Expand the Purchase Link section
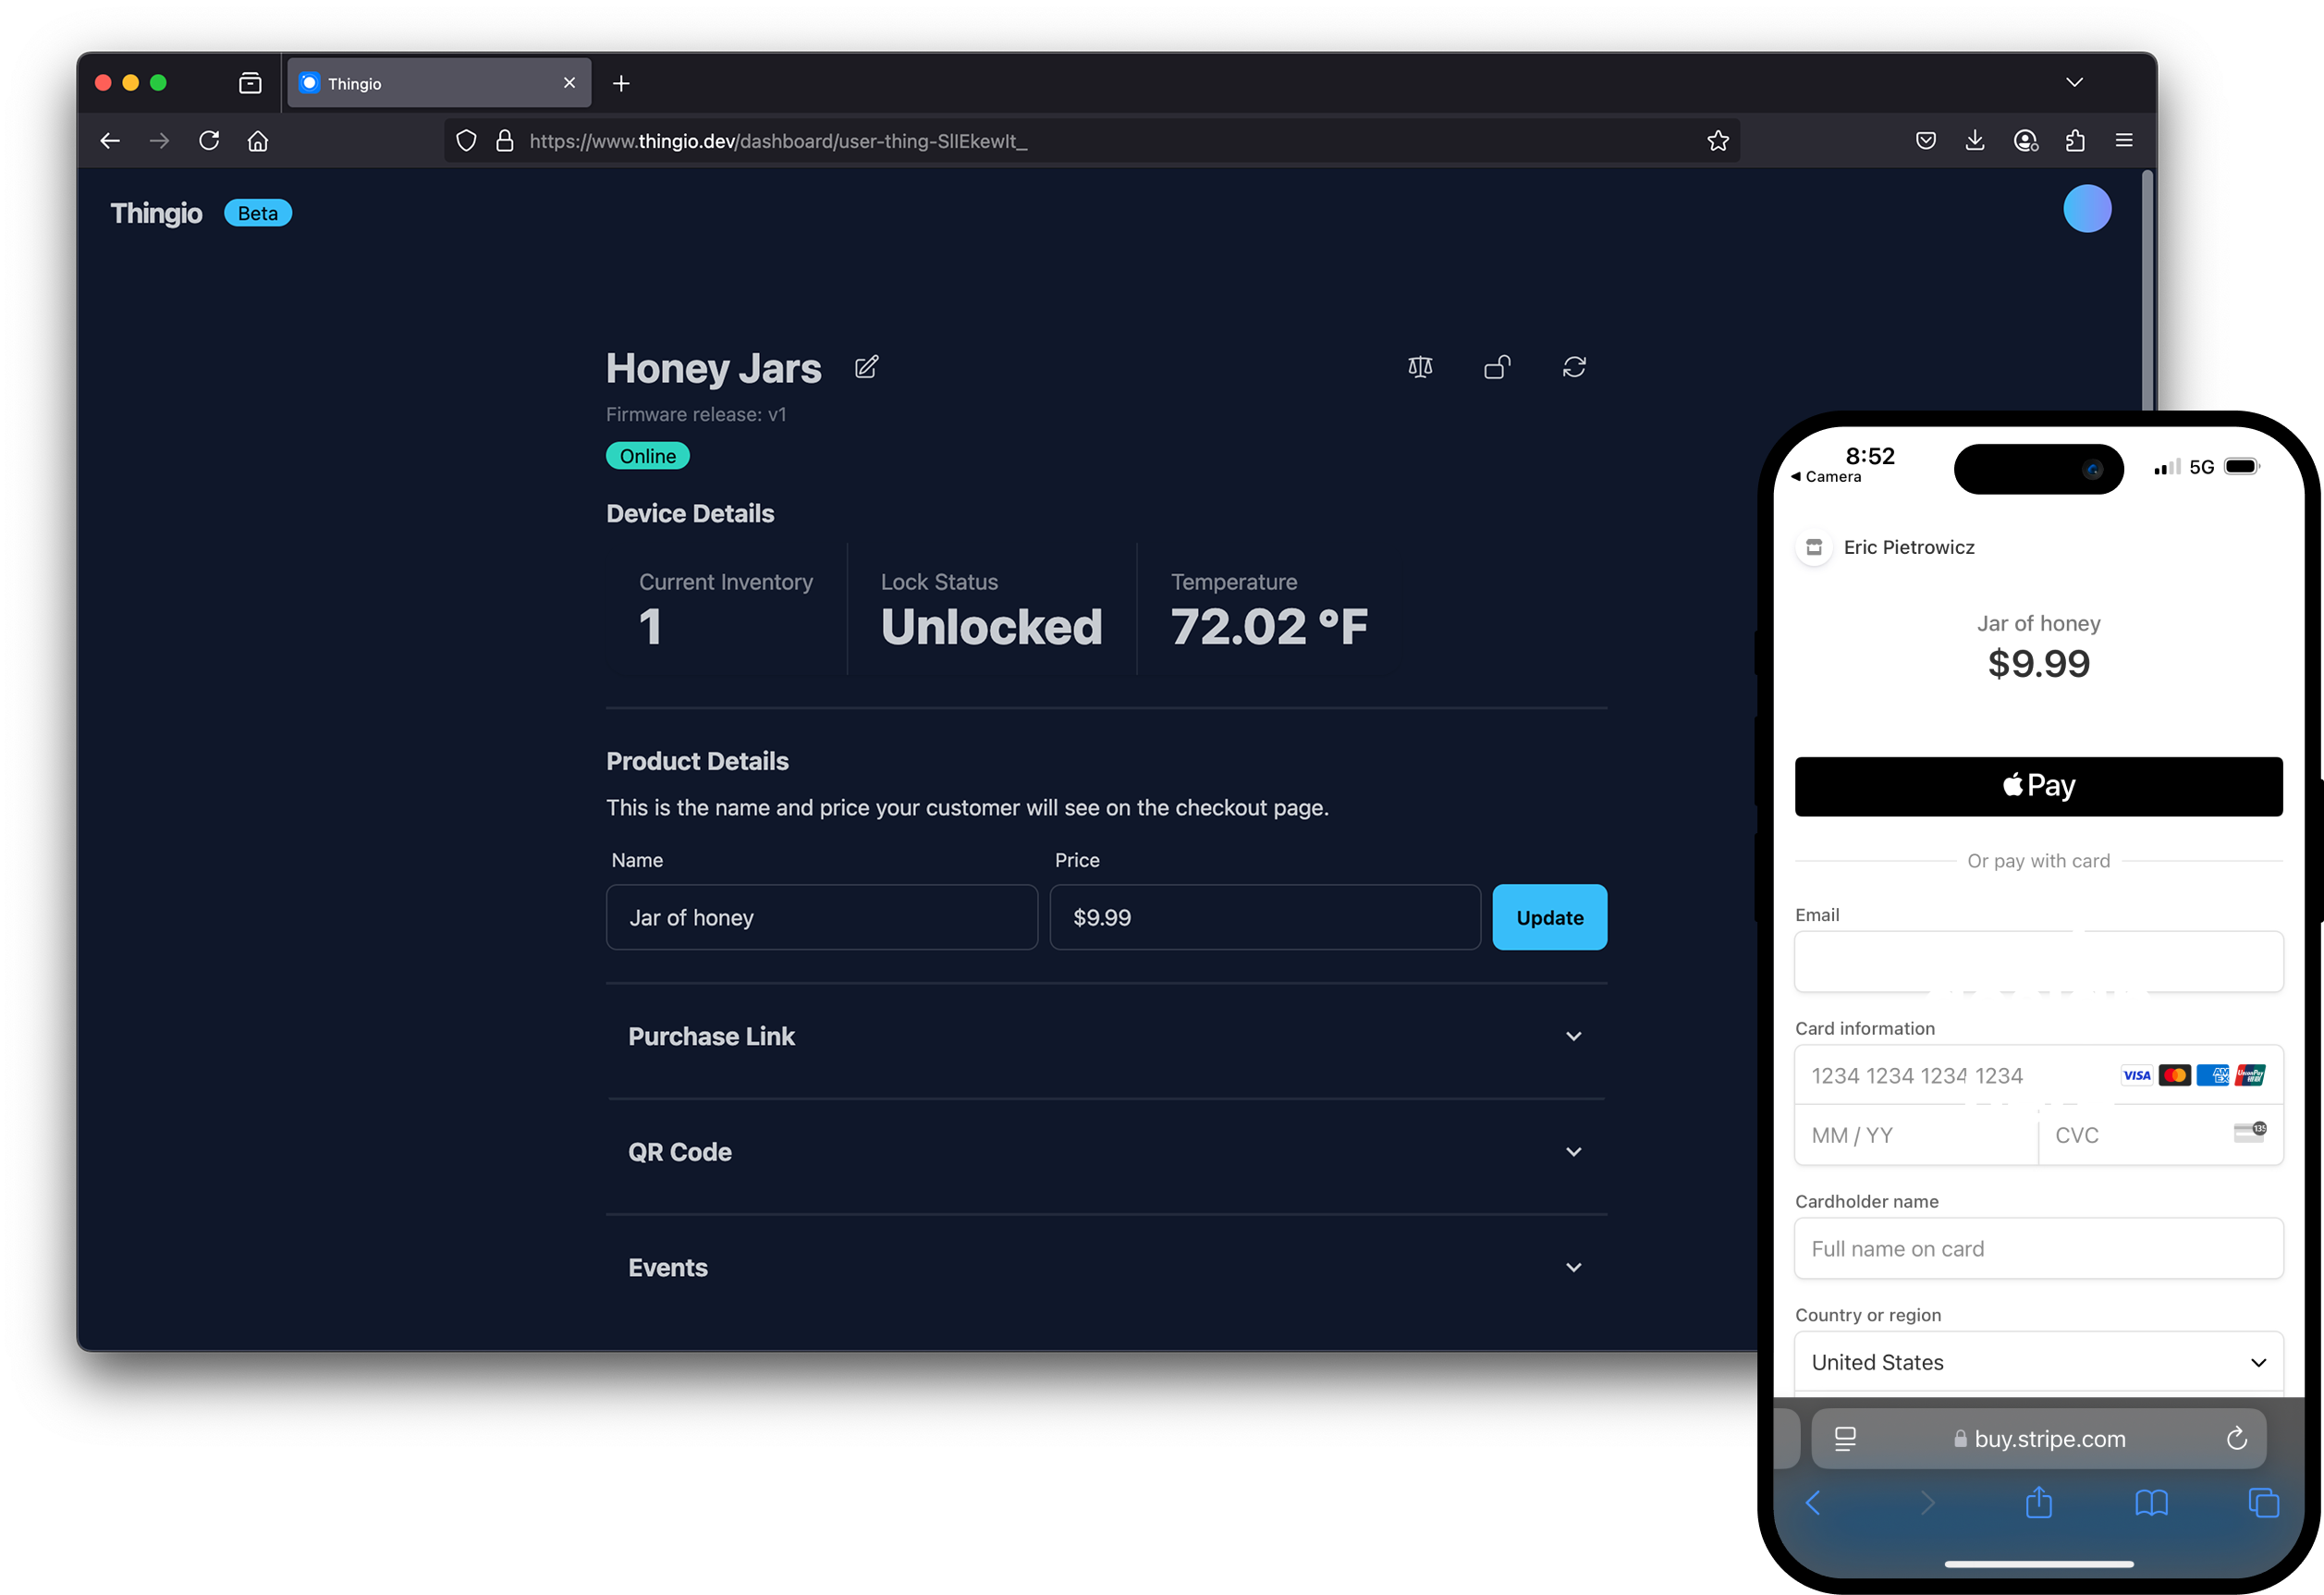Image resolution: width=2324 pixels, height=1595 pixels. tap(1106, 1036)
